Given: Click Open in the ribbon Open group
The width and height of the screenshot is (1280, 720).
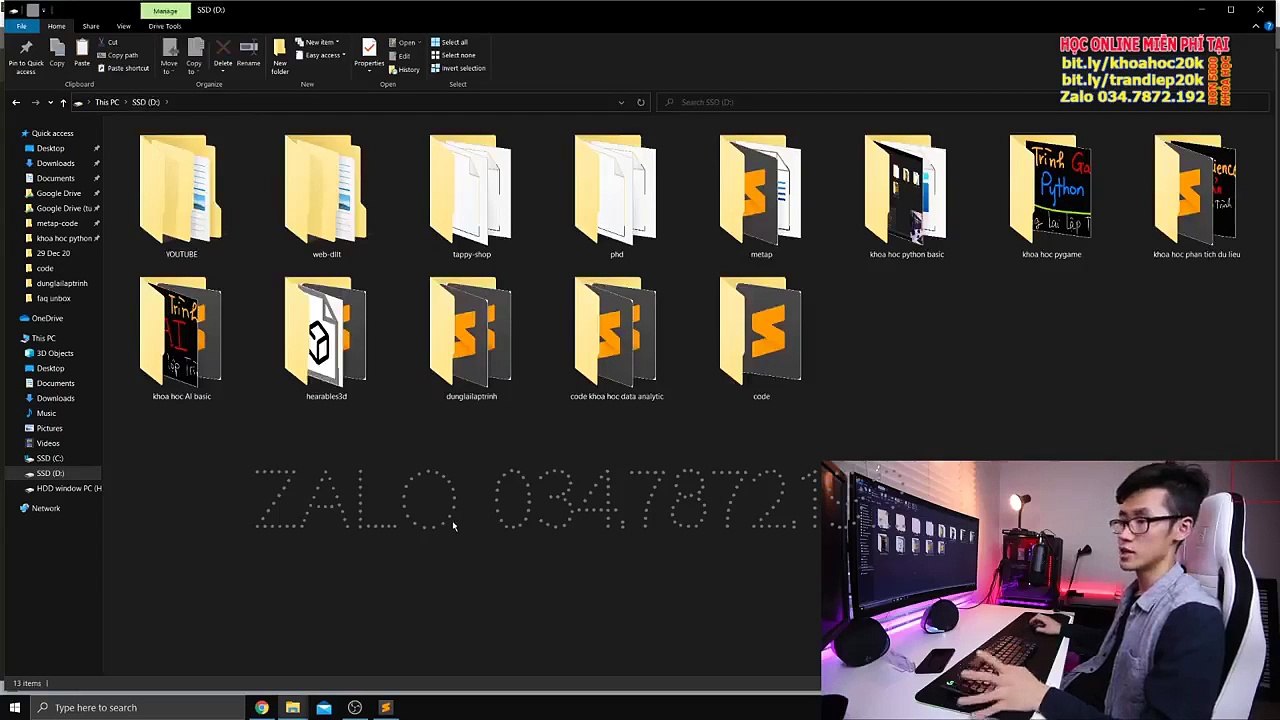Looking at the screenshot, I should click(x=404, y=43).
